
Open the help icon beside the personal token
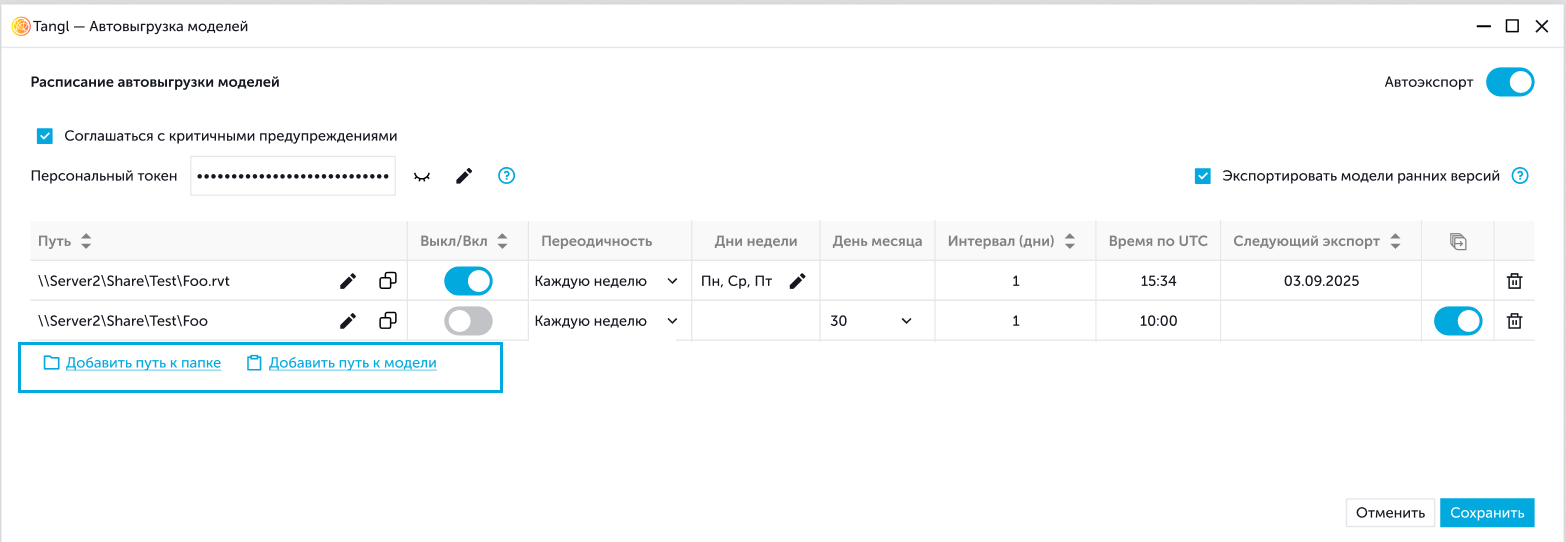[x=507, y=176]
